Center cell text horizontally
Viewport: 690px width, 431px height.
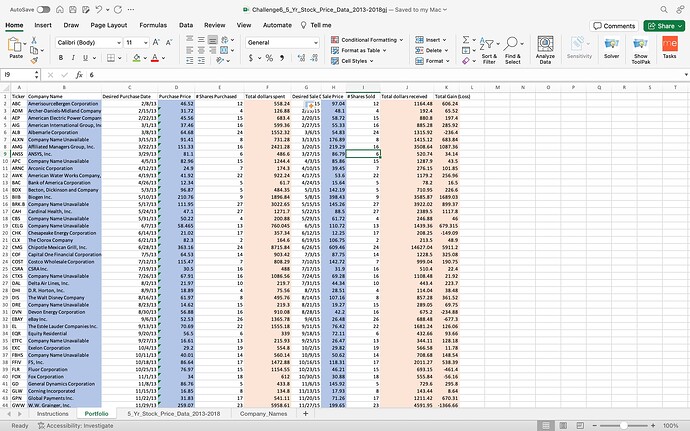[x=201, y=50]
